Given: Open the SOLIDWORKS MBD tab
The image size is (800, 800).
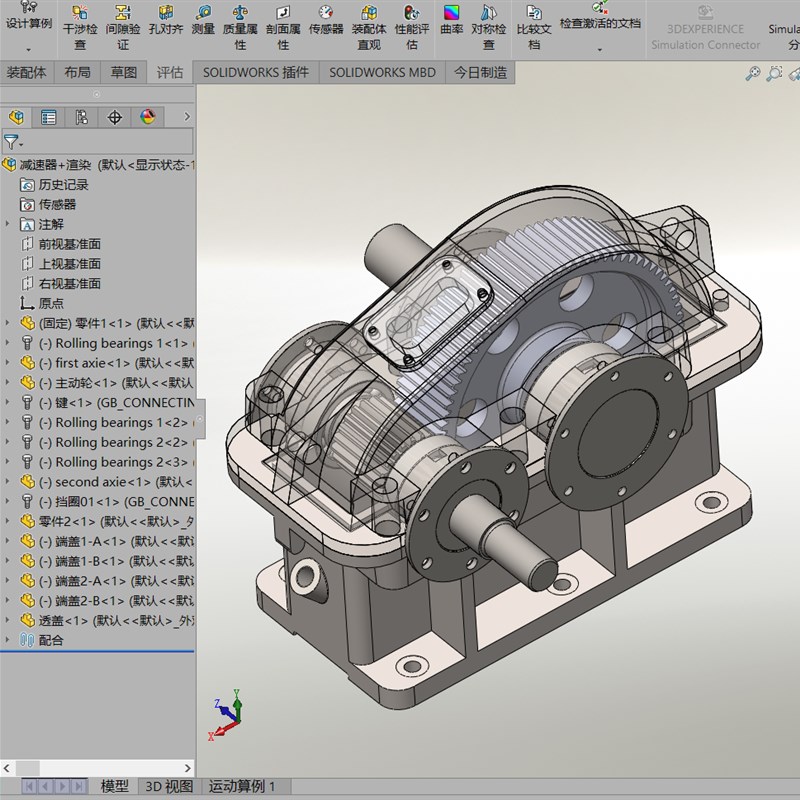Looking at the screenshot, I should (382, 72).
